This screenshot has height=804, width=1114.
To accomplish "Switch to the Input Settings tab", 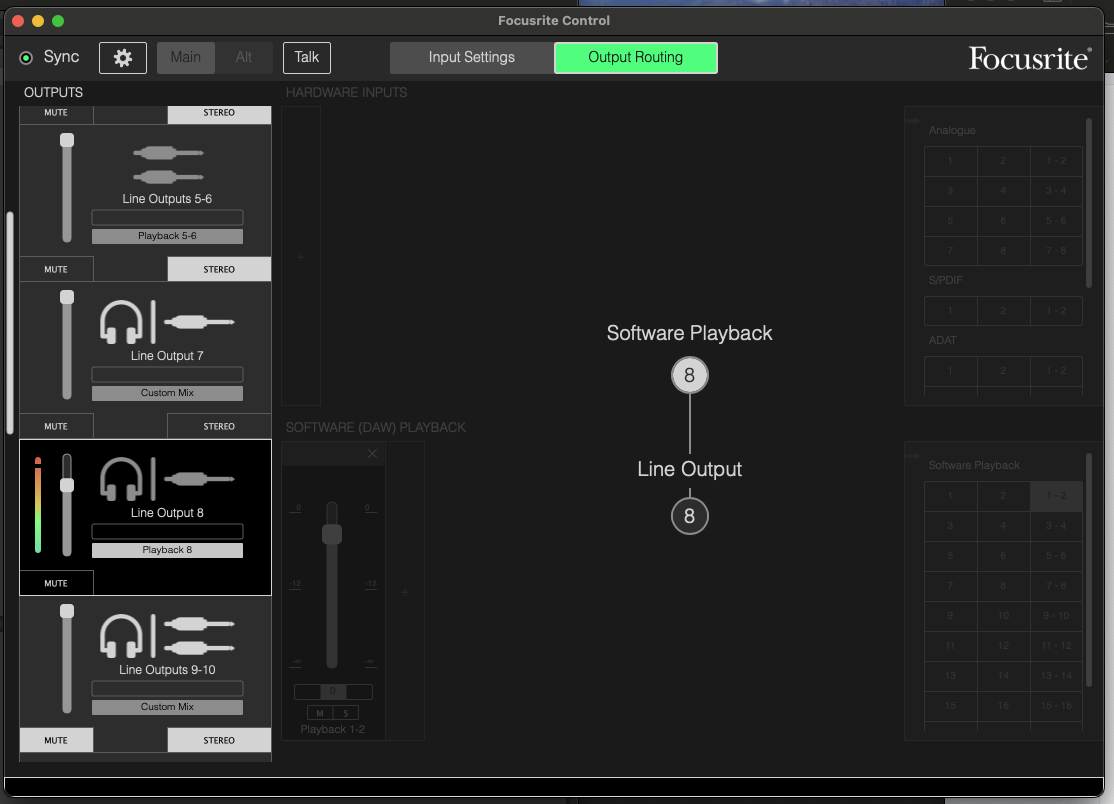I will click(471, 58).
